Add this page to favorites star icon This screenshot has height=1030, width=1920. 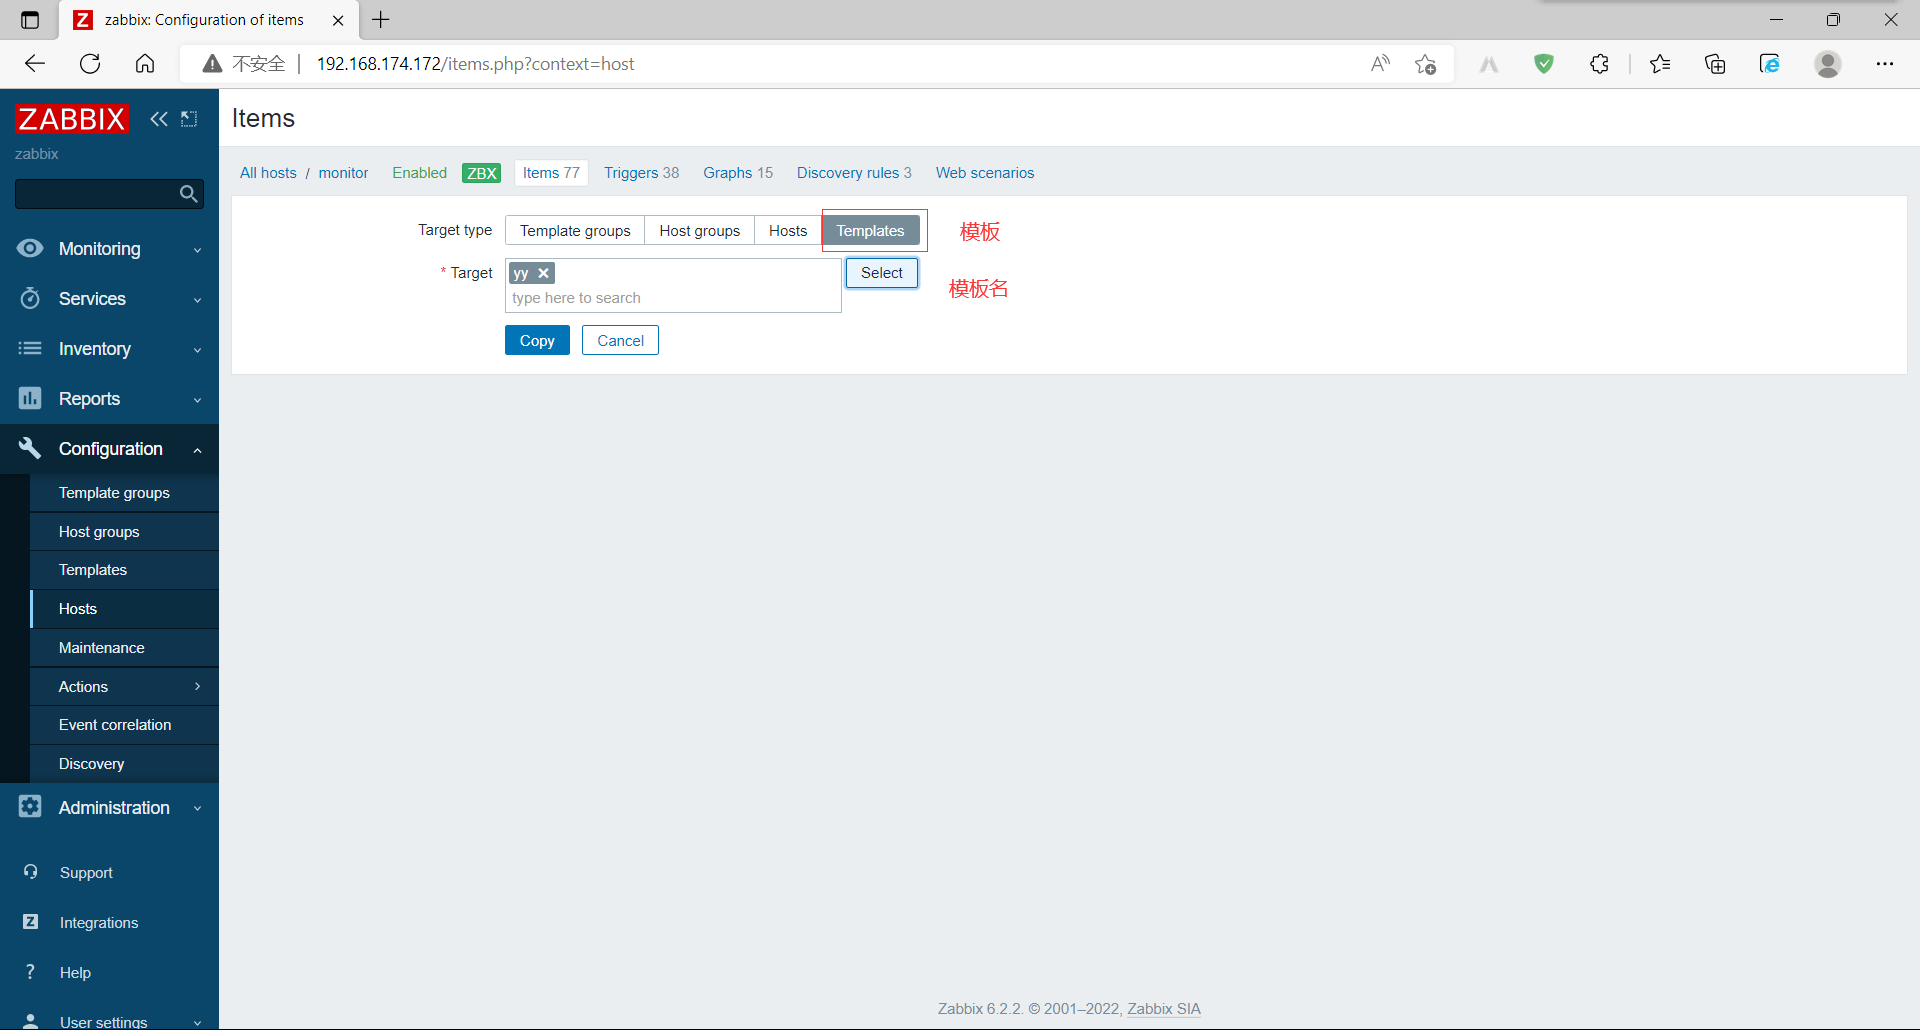pyautogui.click(x=1426, y=64)
